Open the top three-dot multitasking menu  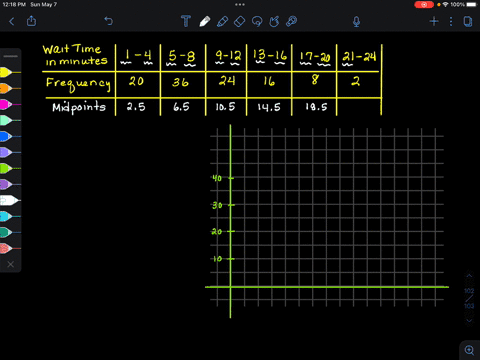coord(240,5)
